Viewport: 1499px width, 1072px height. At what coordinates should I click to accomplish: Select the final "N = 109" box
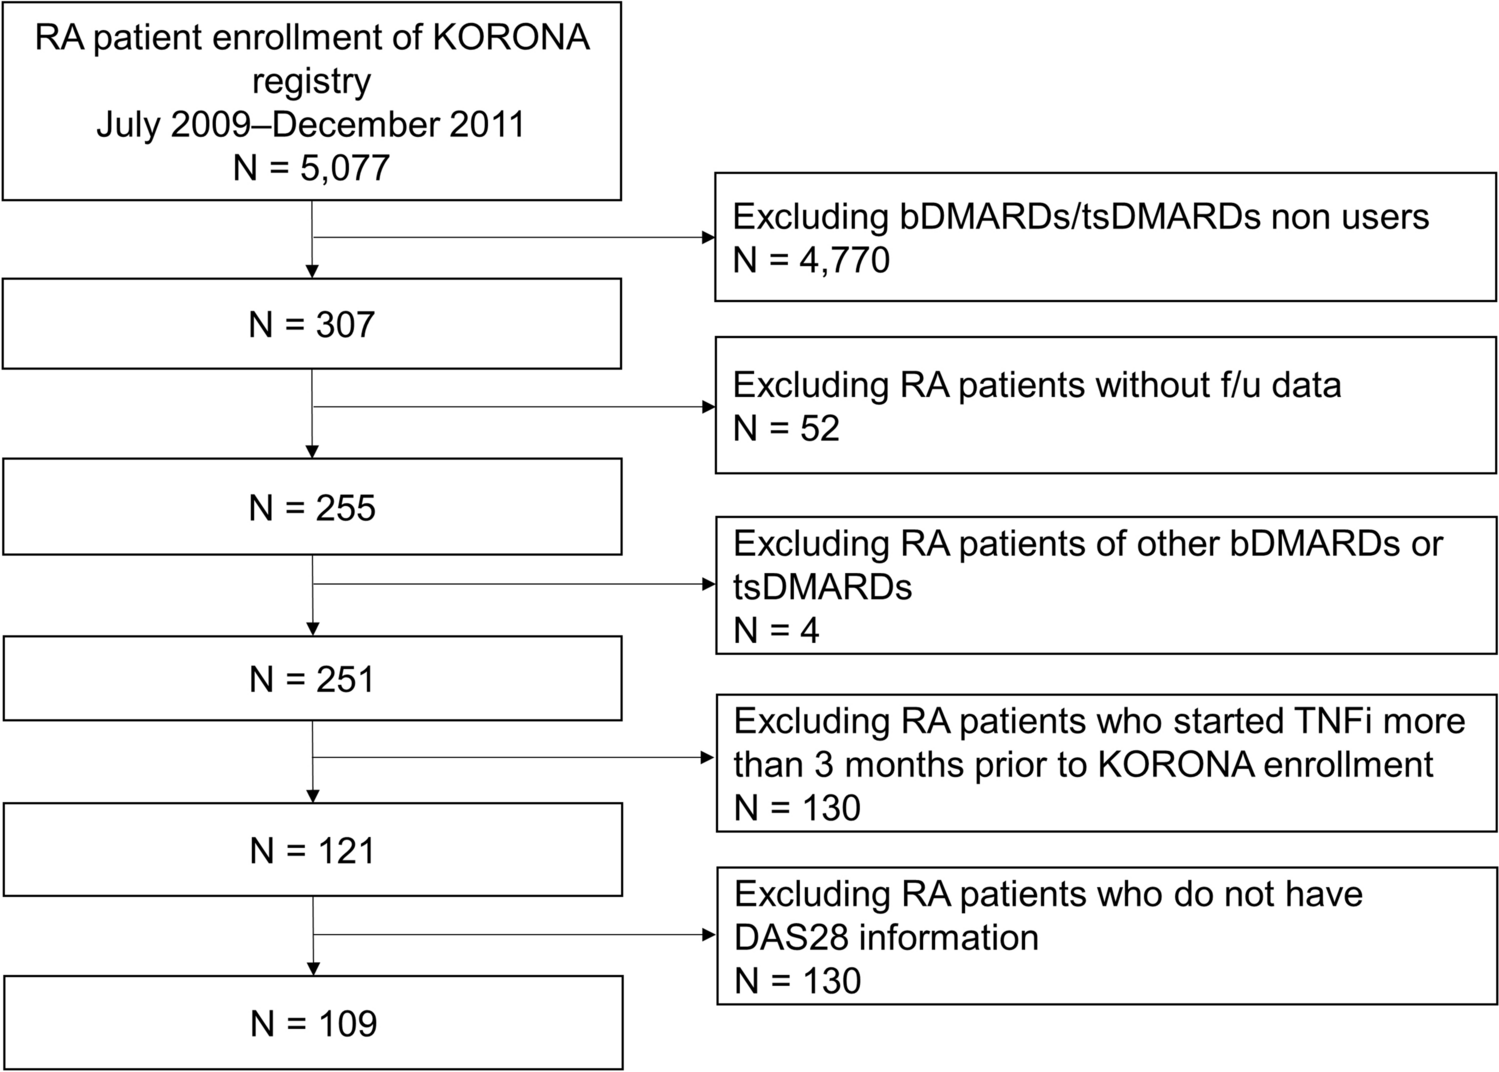tap(311, 1023)
